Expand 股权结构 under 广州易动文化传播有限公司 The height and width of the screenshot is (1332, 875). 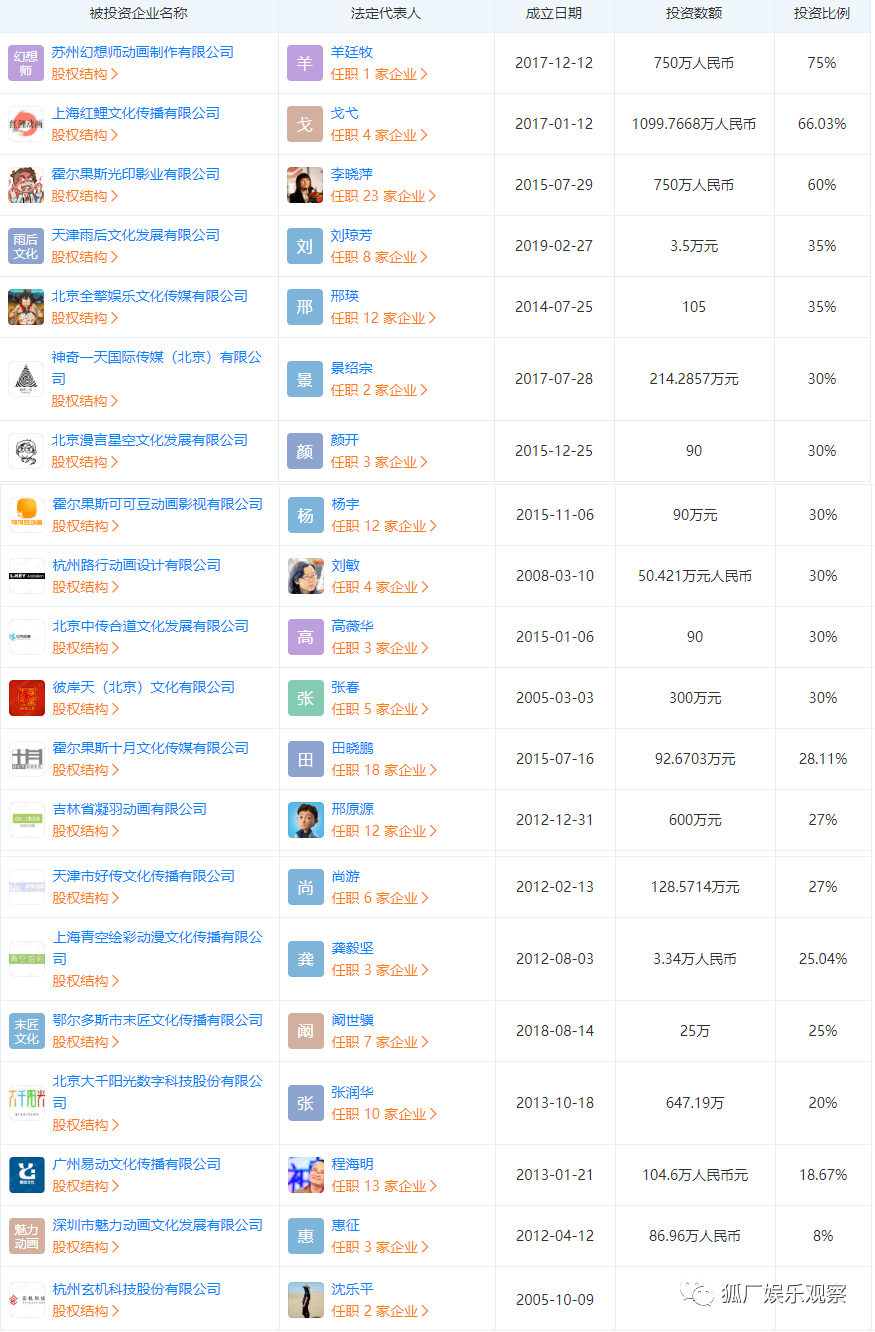point(86,1186)
